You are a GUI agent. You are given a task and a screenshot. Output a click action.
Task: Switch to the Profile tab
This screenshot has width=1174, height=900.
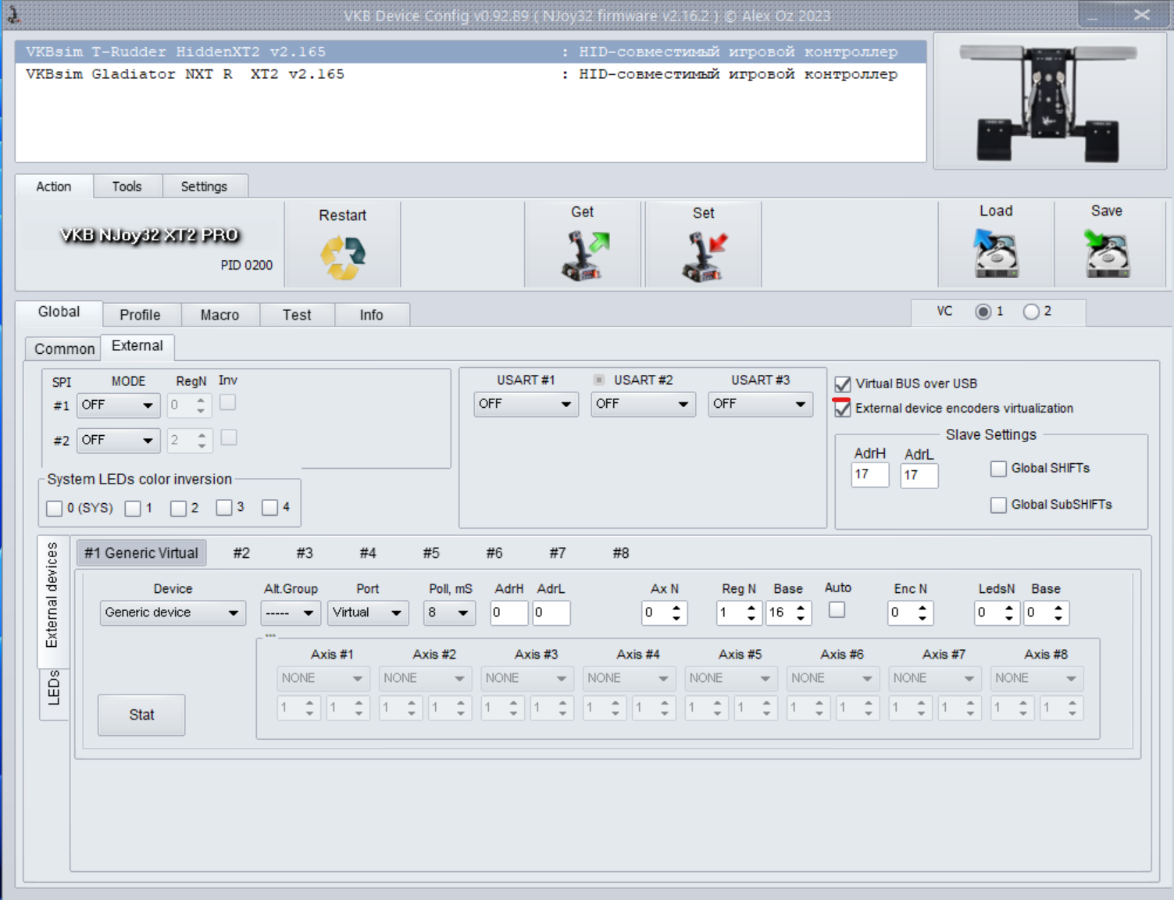(140, 315)
